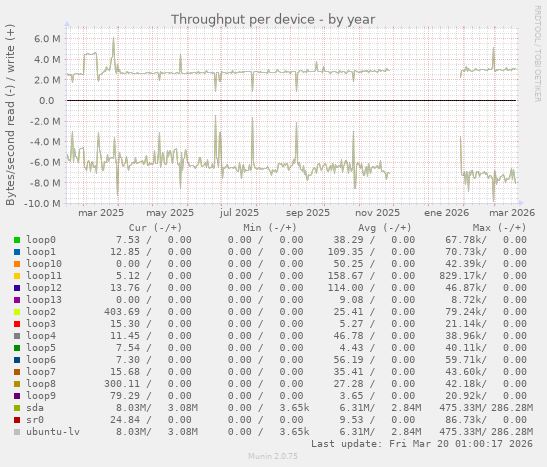Select the ubuntu-lv device label
This screenshot has width=547, height=467.
point(53,432)
